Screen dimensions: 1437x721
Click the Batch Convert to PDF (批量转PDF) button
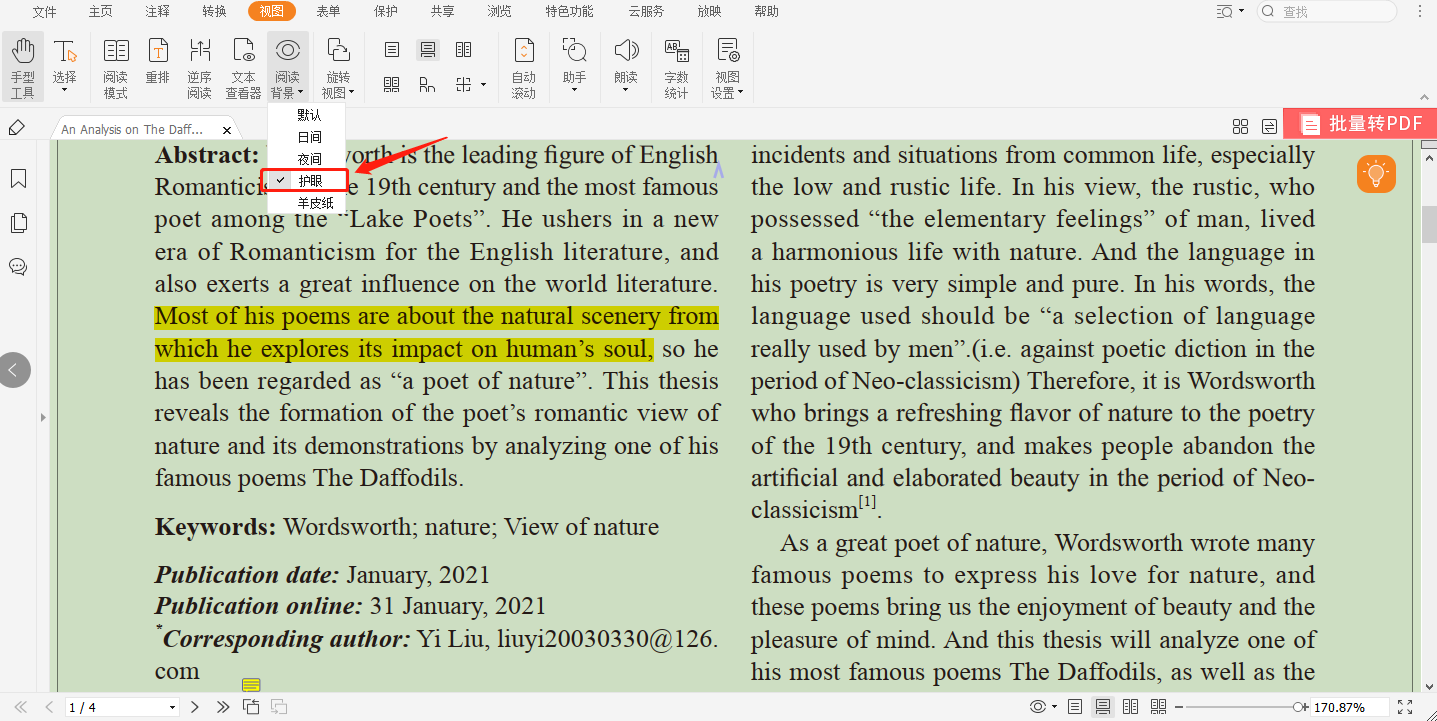click(1360, 124)
